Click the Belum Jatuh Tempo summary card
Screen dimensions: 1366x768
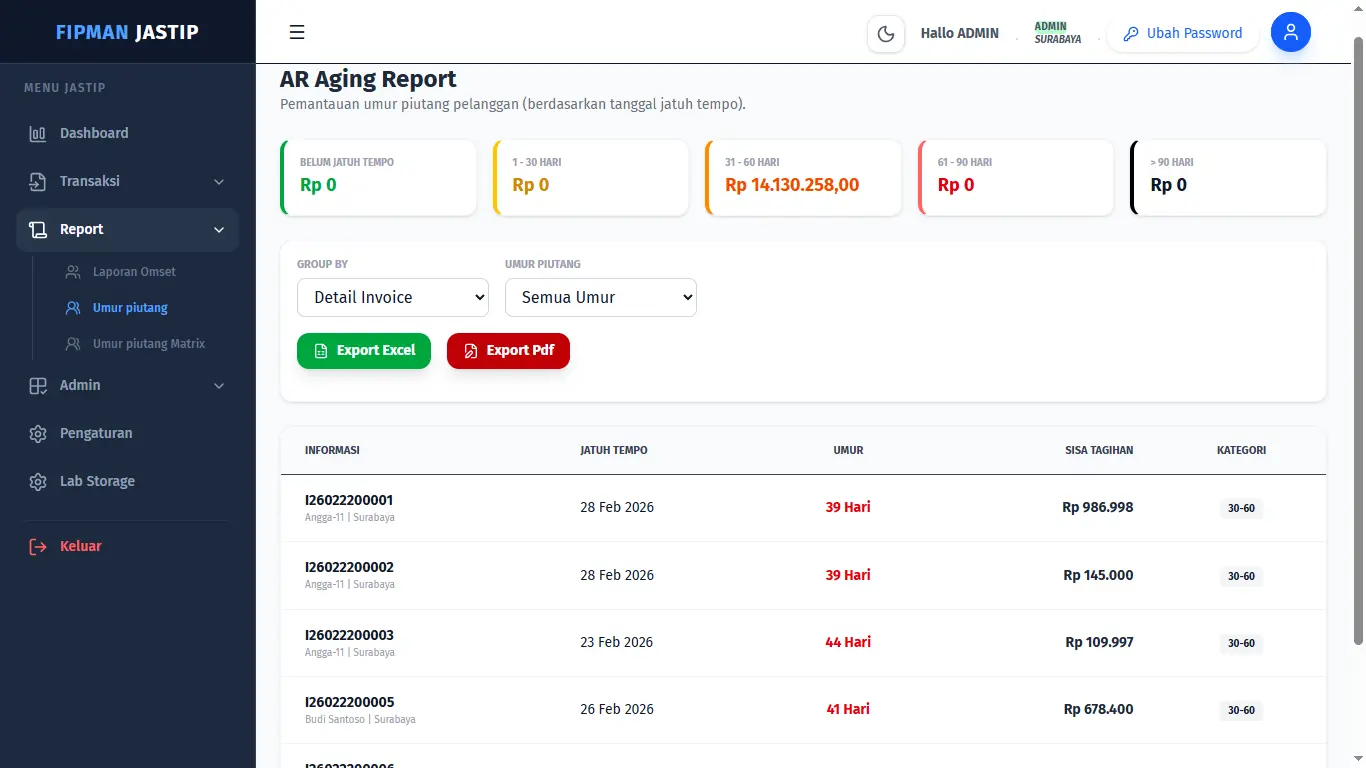point(378,178)
